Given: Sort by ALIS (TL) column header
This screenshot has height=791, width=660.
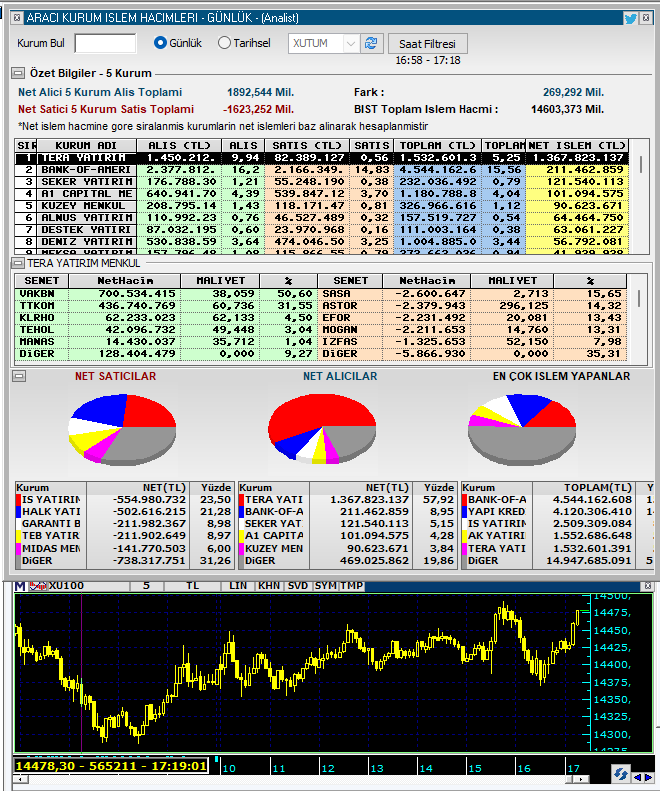Looking at the screenshot, I should [179, 146].
